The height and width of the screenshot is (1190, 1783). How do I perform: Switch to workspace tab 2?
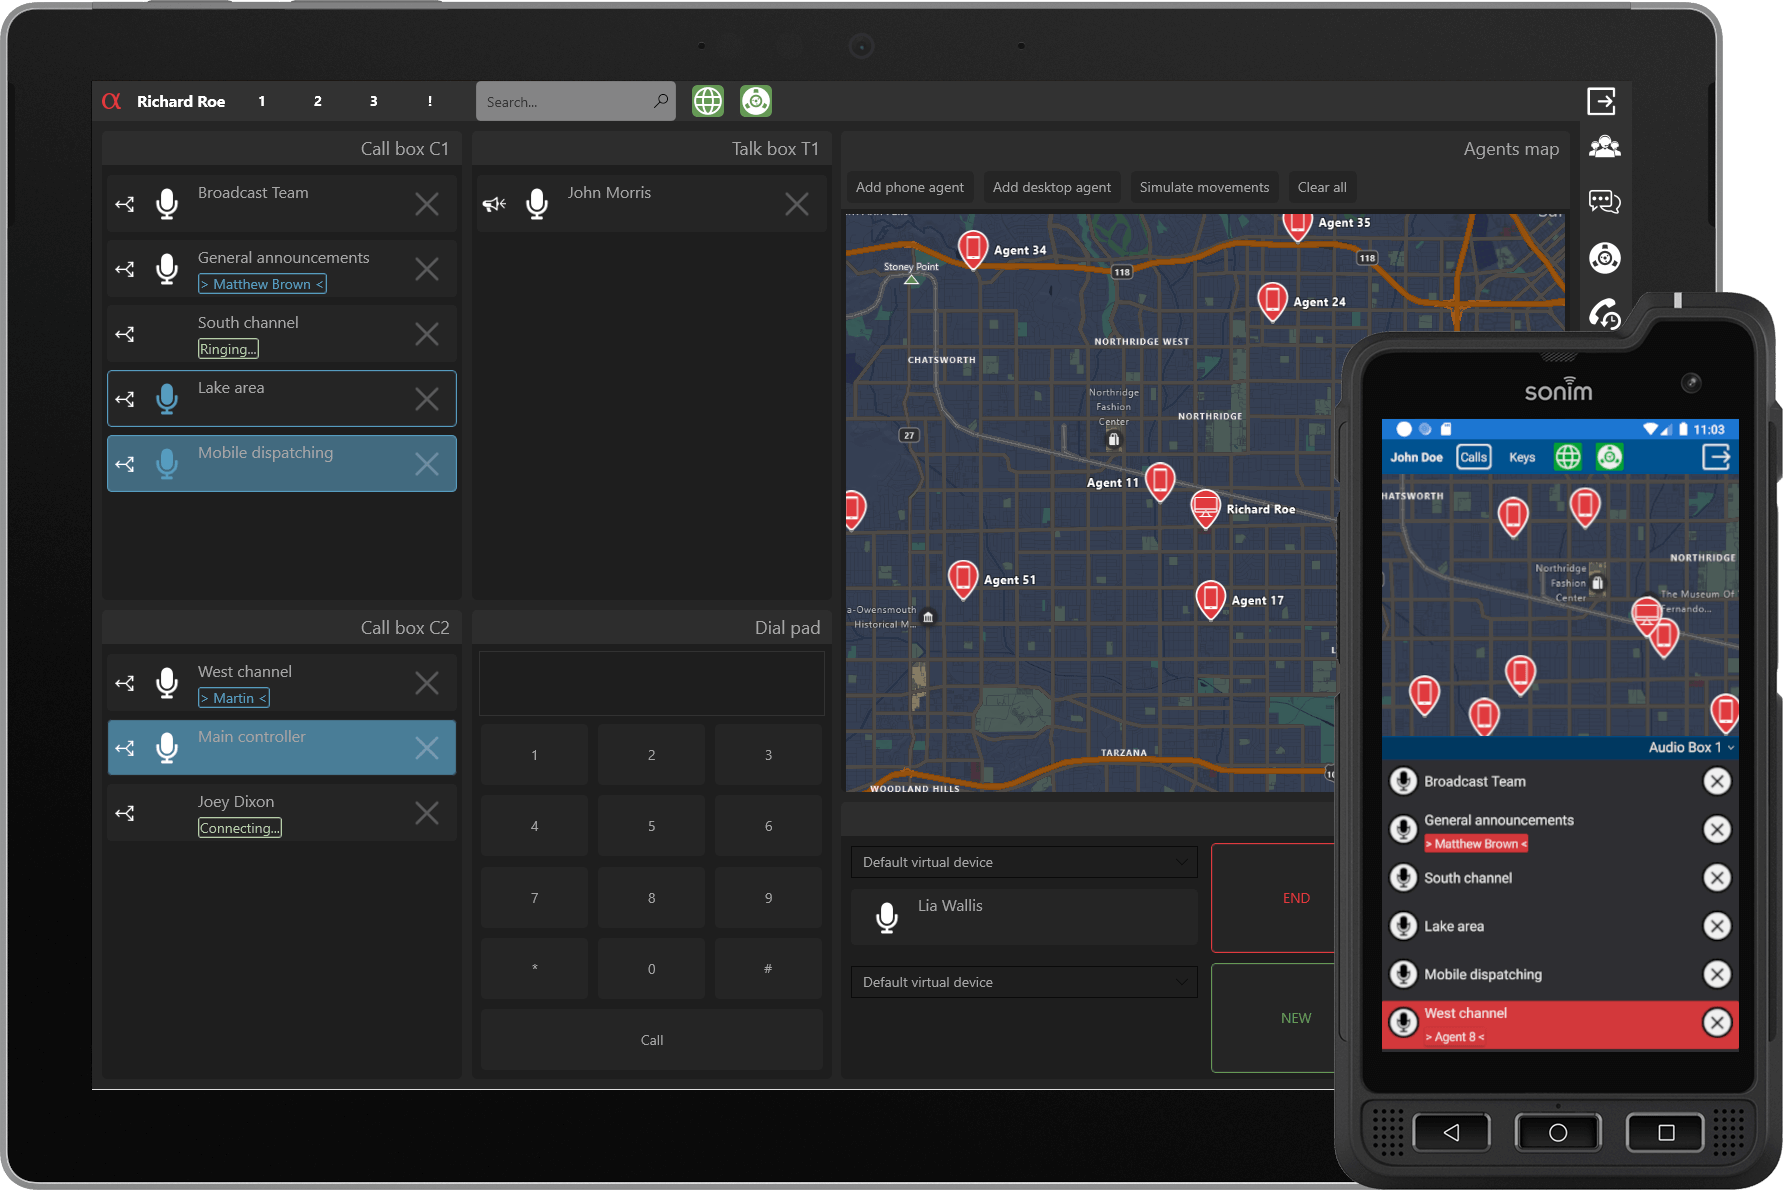[318, 101]
